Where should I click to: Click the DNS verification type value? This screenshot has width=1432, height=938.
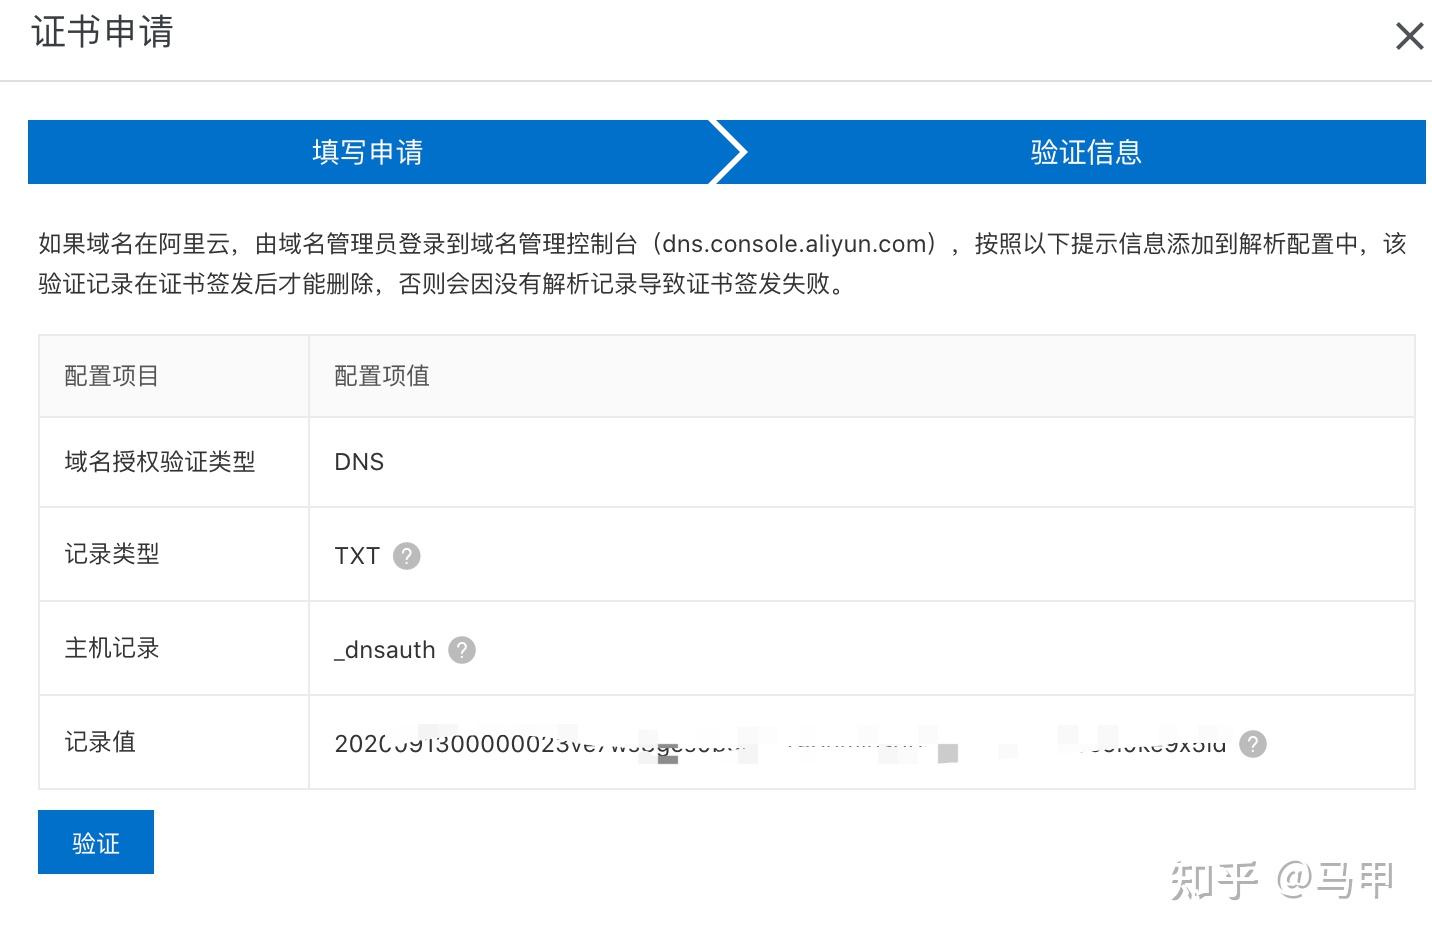(359, 462)
